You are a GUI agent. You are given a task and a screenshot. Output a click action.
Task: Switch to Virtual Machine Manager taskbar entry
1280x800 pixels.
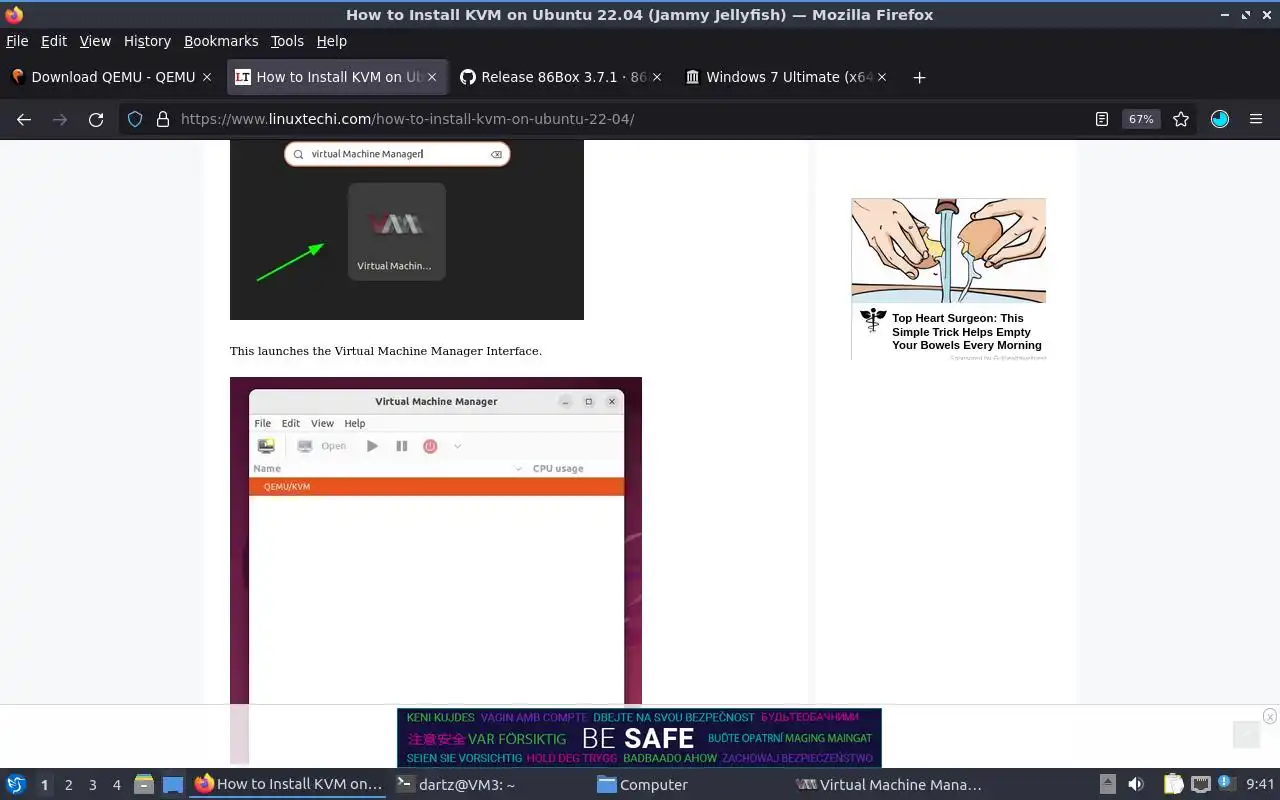888,785
